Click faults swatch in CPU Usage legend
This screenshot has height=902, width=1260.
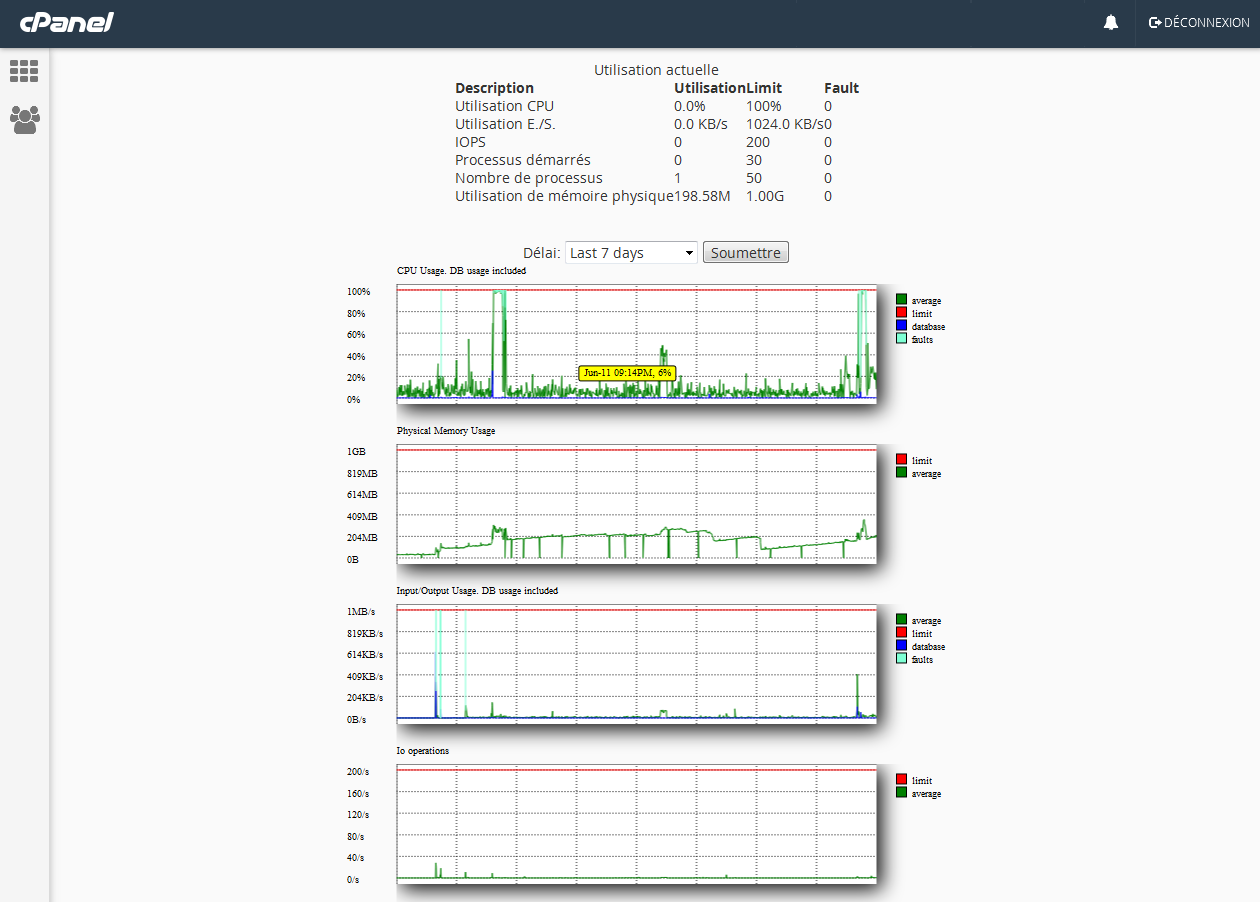tap(902, 339)
